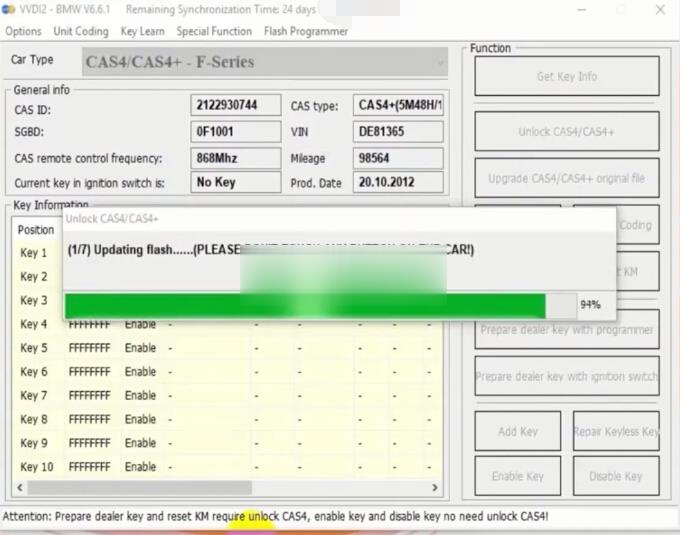Image resolution: width=680 pixels, height=535 pixels.
Task: Click Prepare dealer key with ignition switch
Action: click(567, 376)
